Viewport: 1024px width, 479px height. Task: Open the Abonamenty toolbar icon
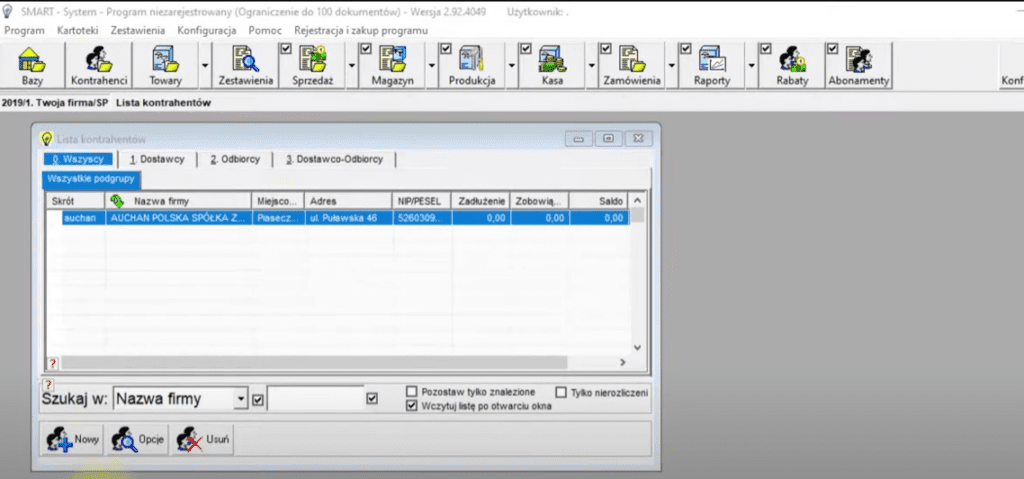[x=858, y=66]
